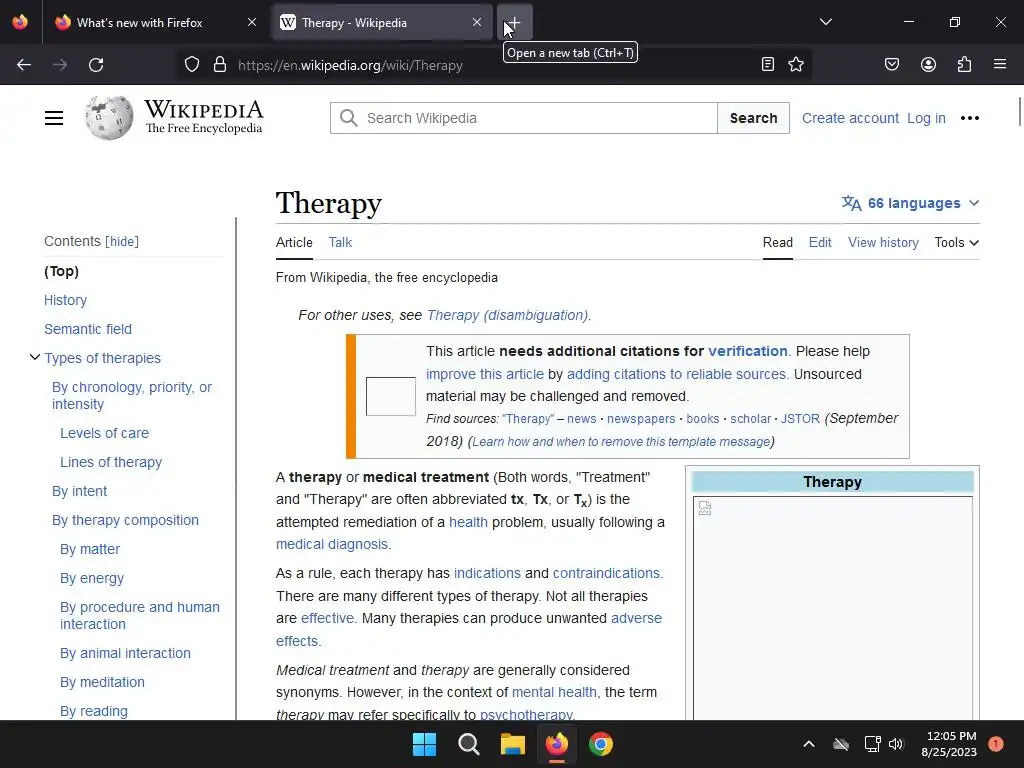
Task: Toggle reader view icon in address bar
Action: 768,64
